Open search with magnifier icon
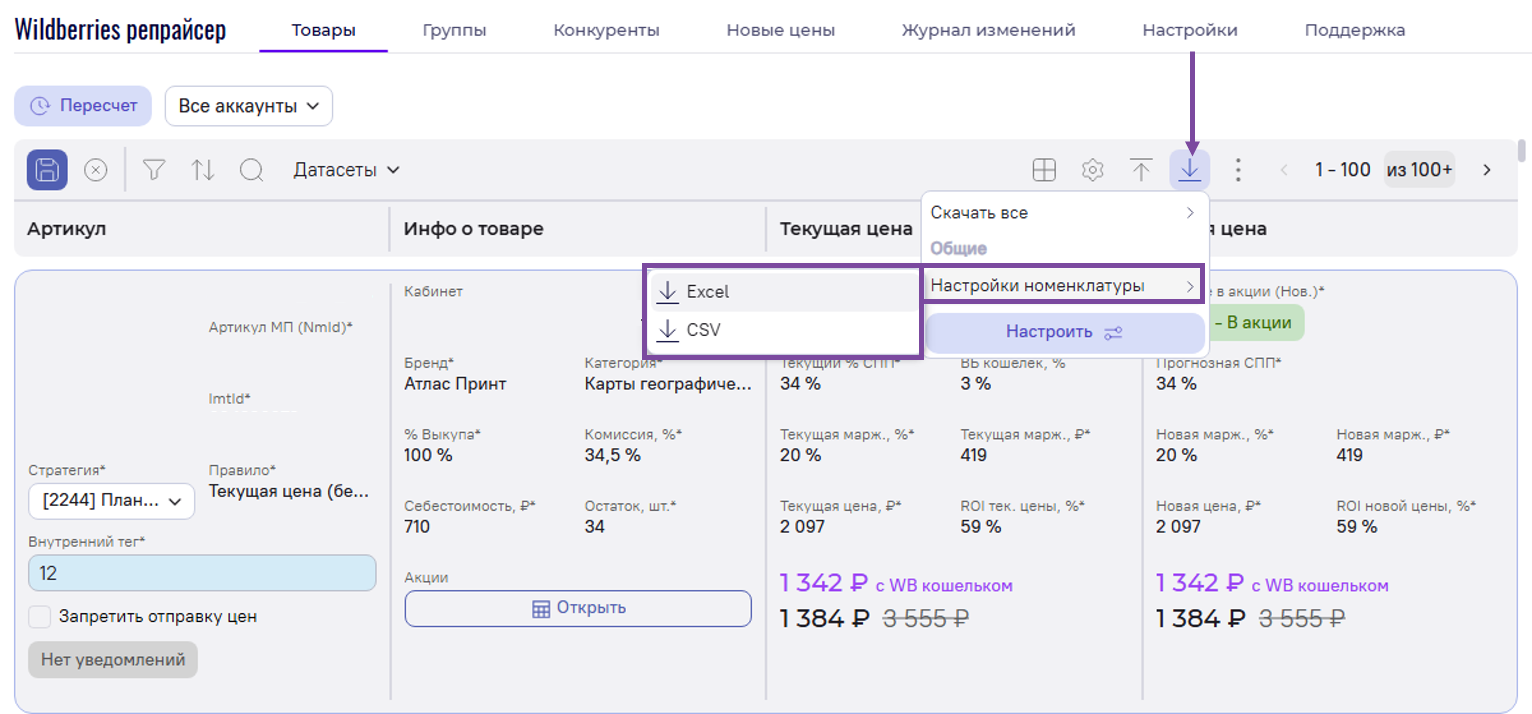The image size is (1532, 714). point(251,170)
